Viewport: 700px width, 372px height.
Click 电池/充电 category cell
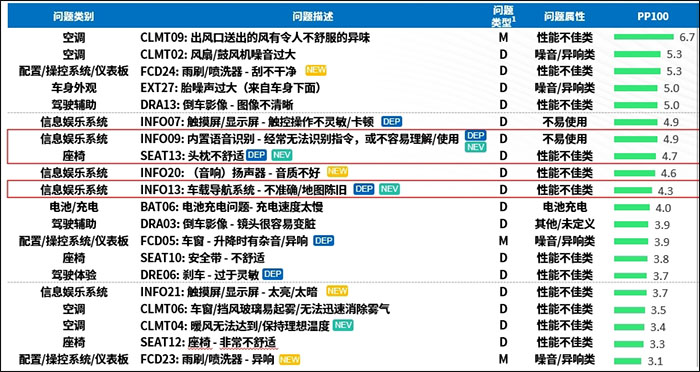pos(74,207)
